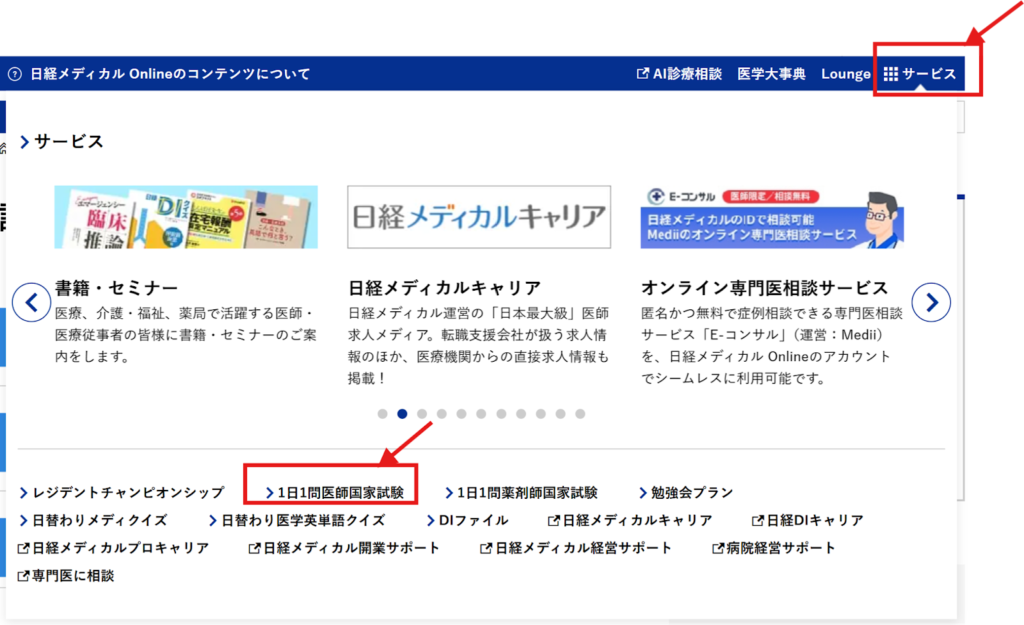Open レジデントチャンピオンシップ link
The width and height of the screenshot is (1024, 625).
click(128, 493)
